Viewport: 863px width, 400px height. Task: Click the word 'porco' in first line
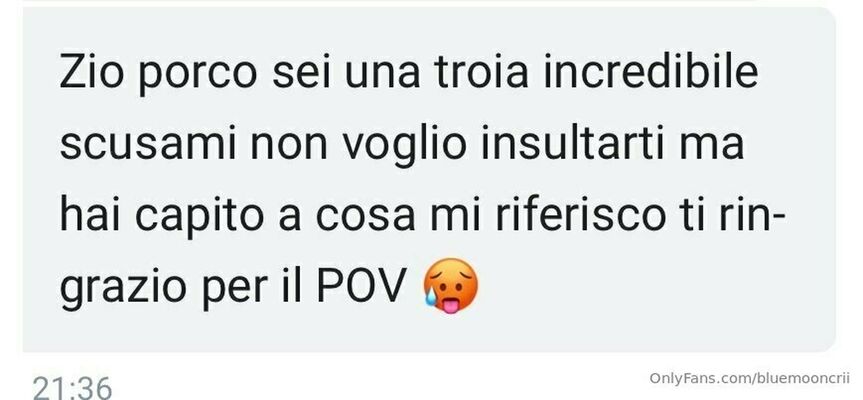coord(198,76)
